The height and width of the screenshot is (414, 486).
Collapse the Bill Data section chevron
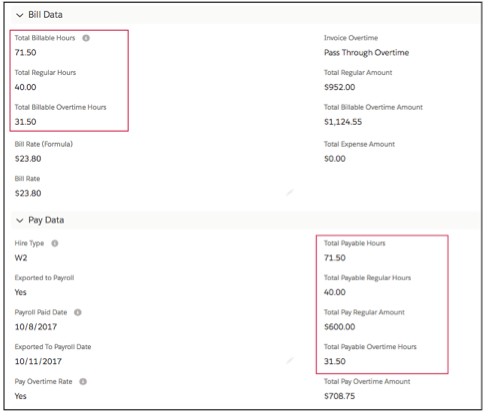click(x=20, y=15)
